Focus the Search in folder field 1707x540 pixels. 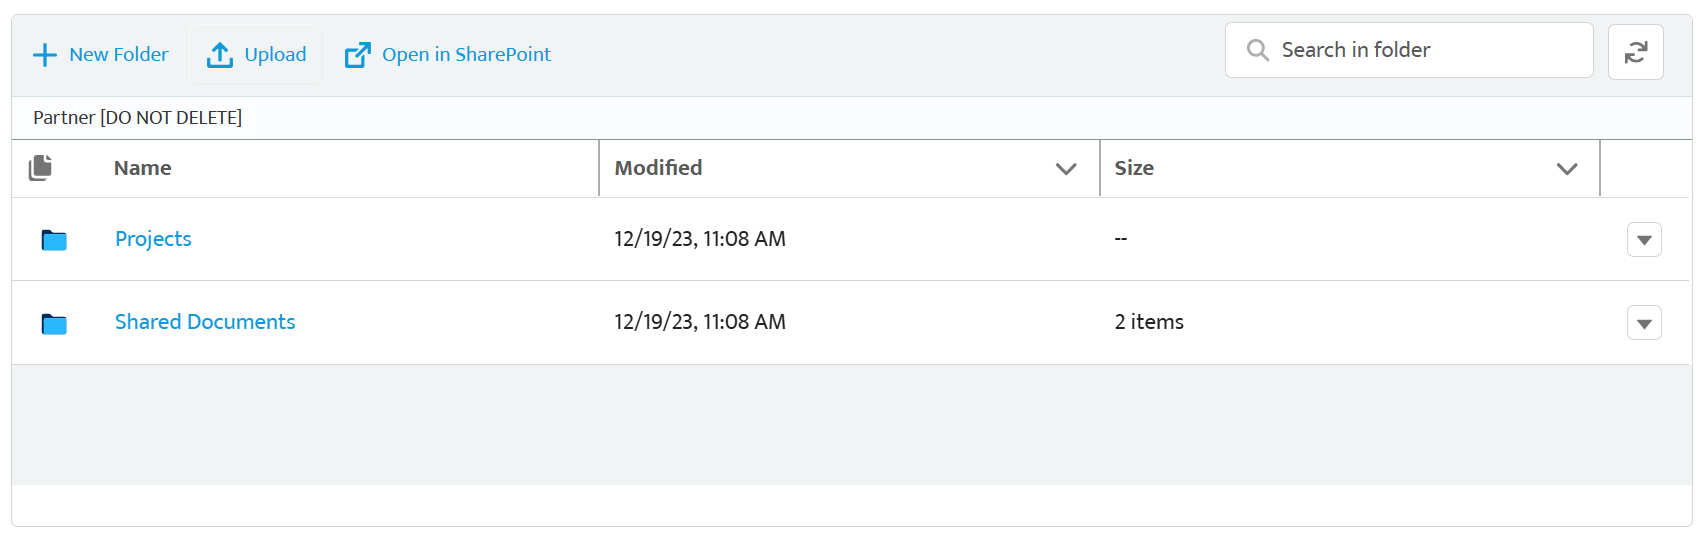pyautogui.click(x=1409, y=50)
